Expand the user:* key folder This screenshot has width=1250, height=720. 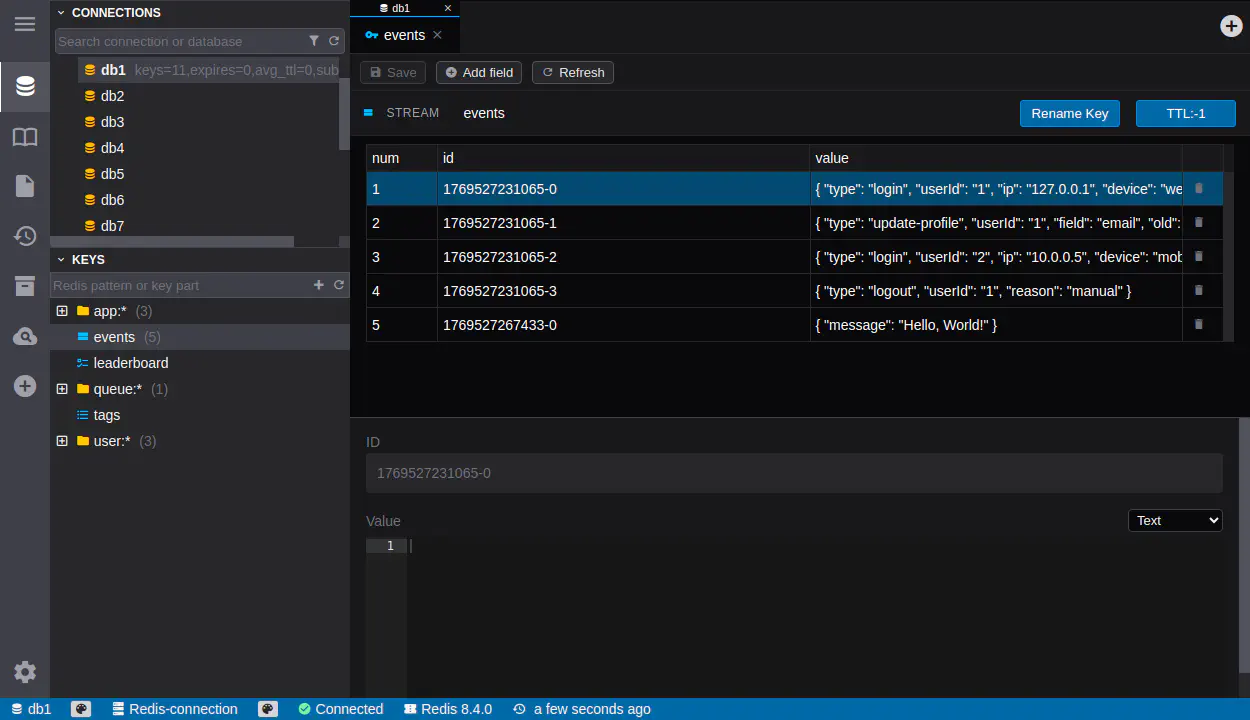click(x=62, y=441)
